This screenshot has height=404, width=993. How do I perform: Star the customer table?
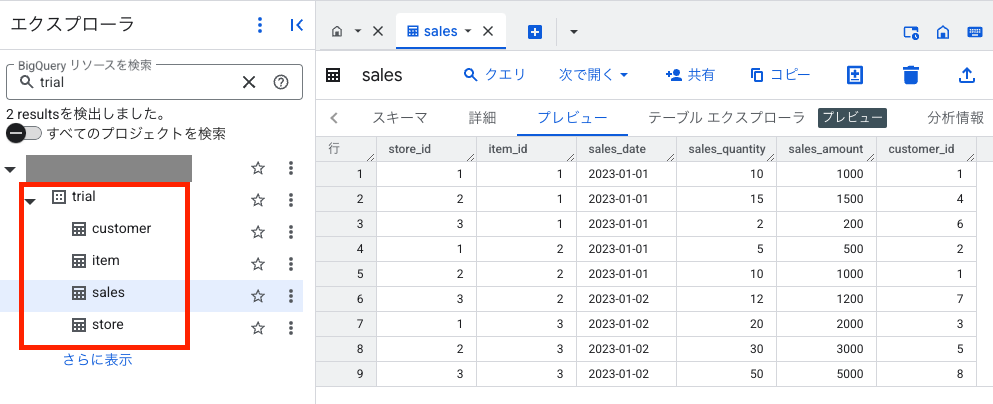[x=257, y=232]
